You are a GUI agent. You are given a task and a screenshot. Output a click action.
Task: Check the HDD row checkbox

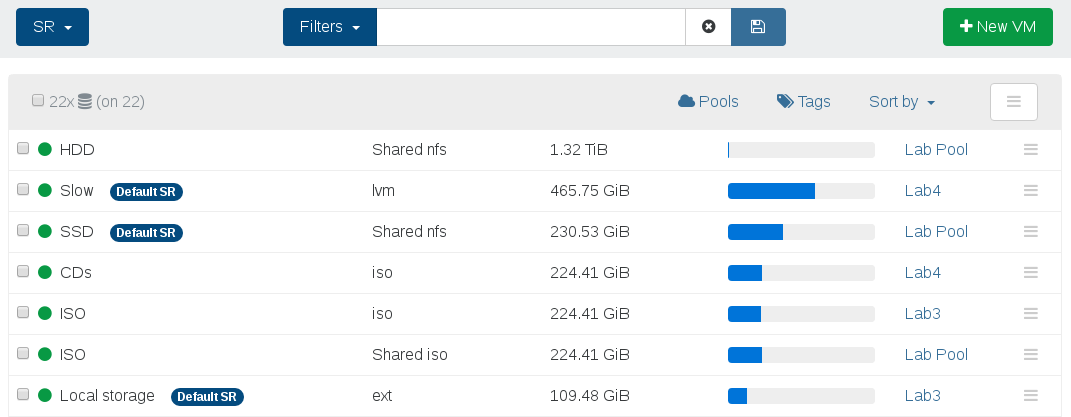tap(23, 148)
